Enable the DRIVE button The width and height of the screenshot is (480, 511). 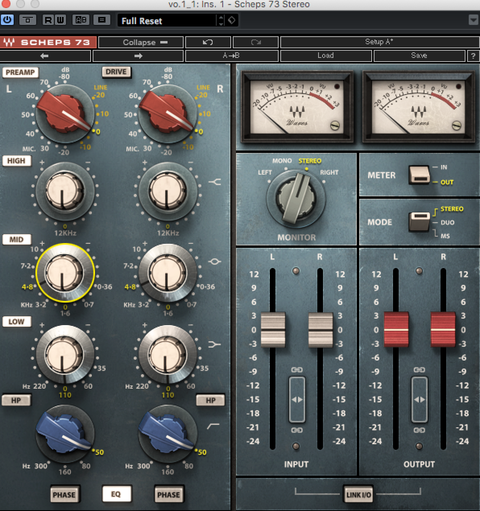(116, 72)
